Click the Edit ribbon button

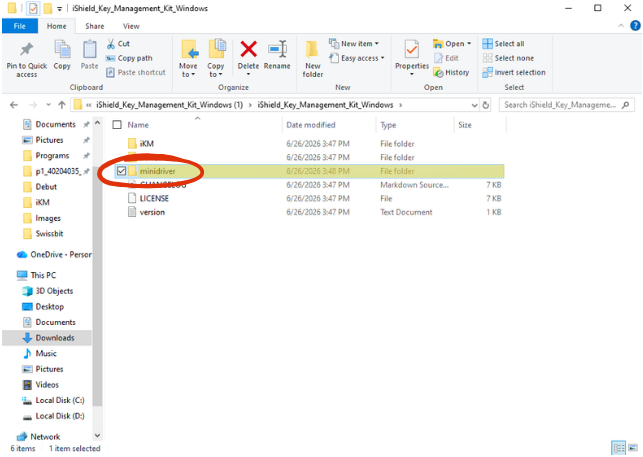pyautogui.click(x=447, y=58)
